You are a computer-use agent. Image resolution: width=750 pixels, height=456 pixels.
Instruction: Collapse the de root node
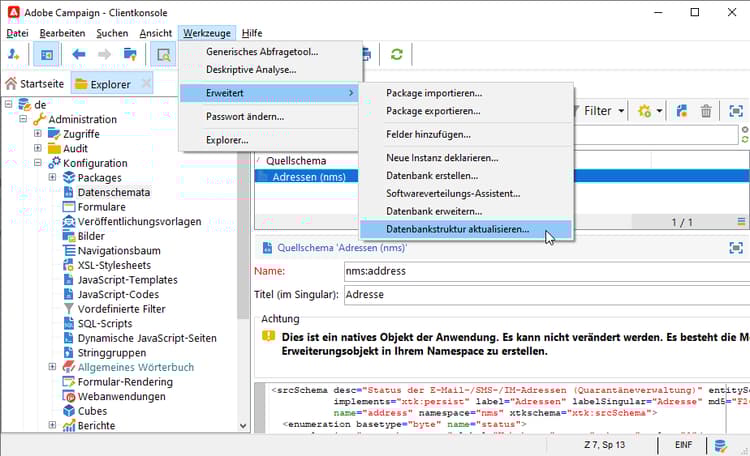8,104
